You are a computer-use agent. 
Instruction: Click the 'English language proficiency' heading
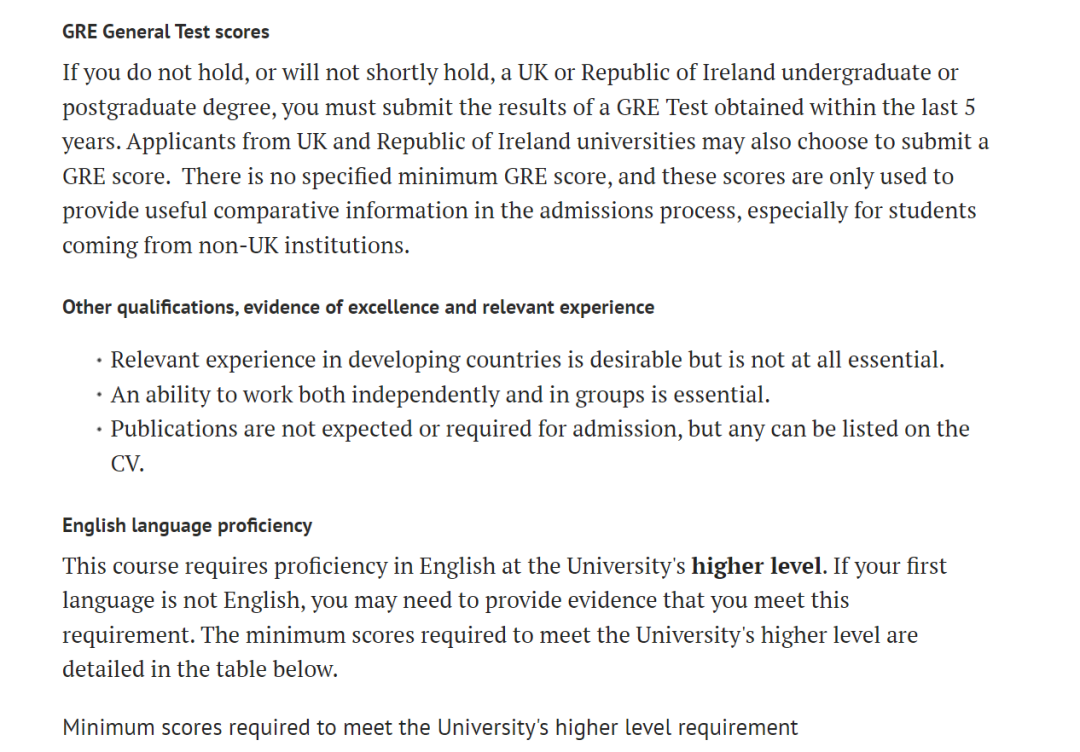click(x=187, y=525)
